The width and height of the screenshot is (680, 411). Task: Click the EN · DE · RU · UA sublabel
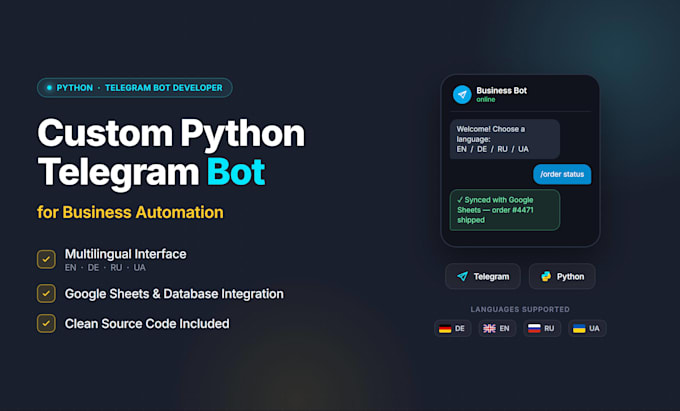tap(105, 267)
